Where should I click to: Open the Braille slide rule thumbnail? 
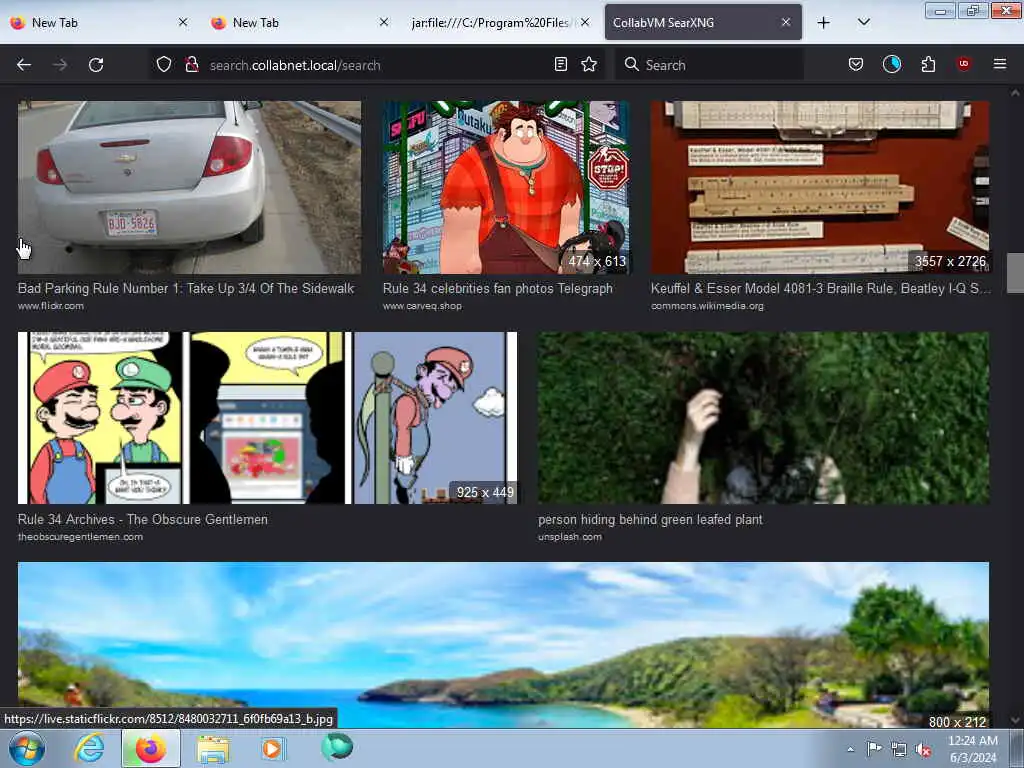820,187
